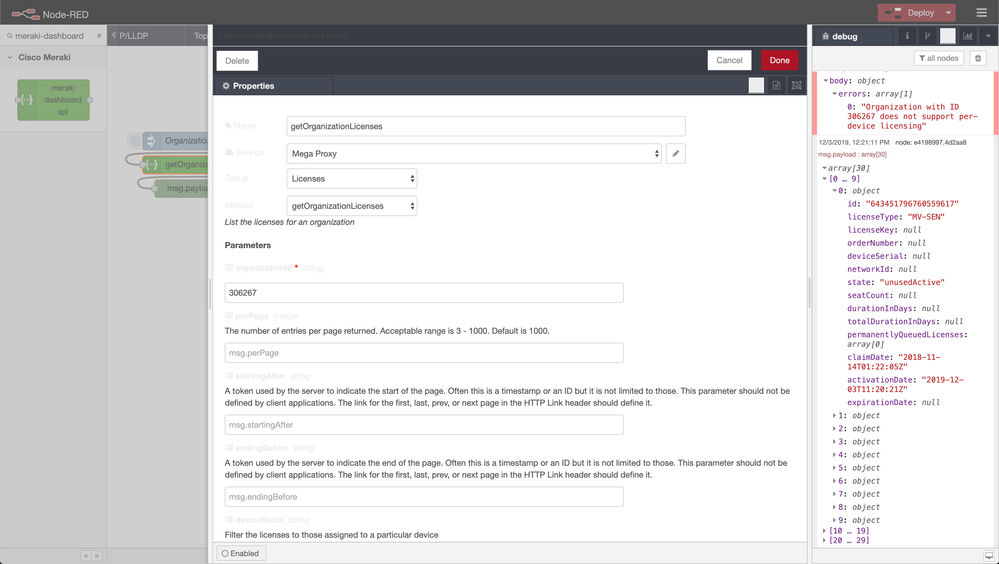The width and height of the screenshot is (999, 564).
Task: Expand the [20 … 29] range group
Action: tap(824, 540)
